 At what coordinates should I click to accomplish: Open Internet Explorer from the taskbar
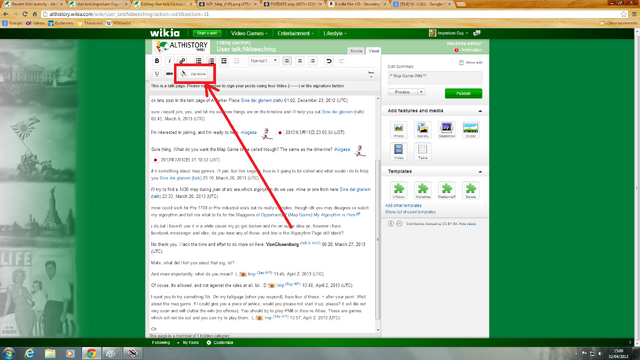(29, 353)
